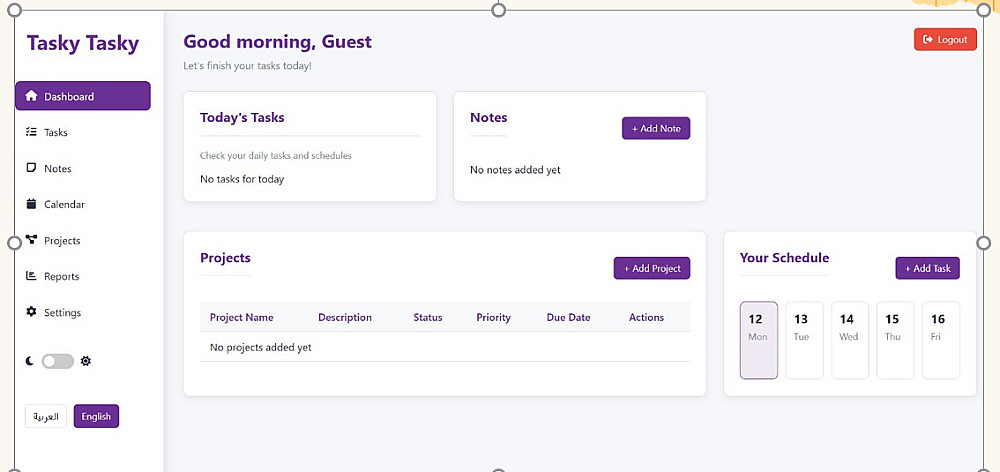
Task: Click the Reports chart icon
Action: tap(31, 276)
